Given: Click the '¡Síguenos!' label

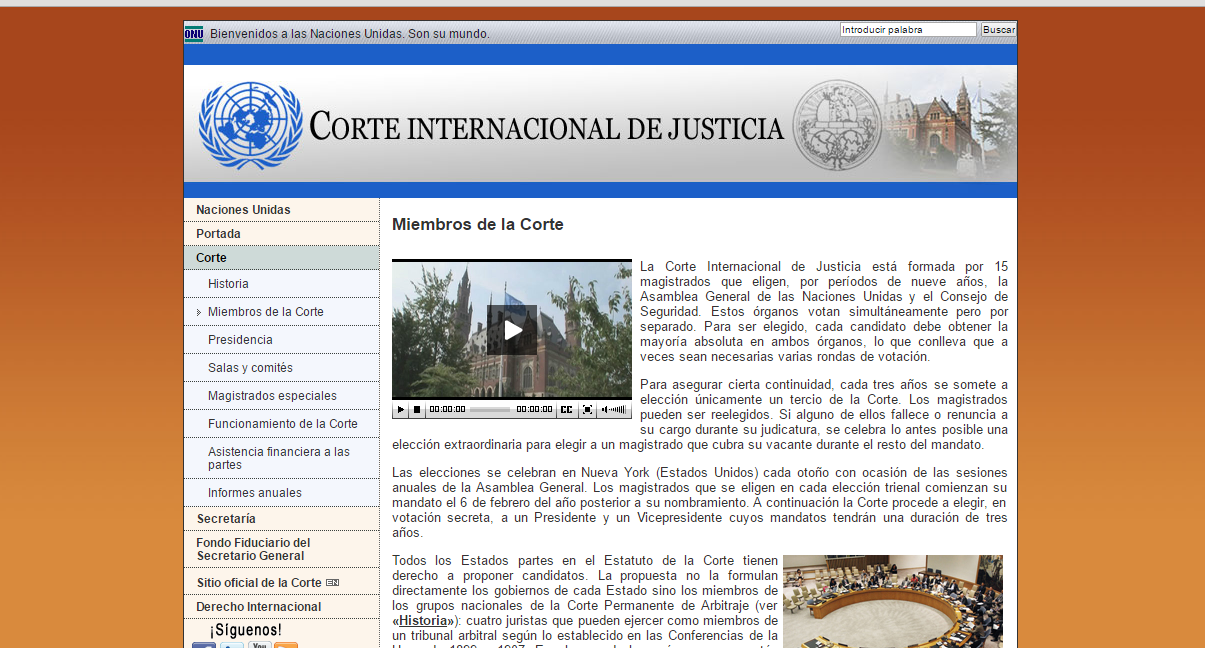Looking at the screenshot, I should (x=246, y=630).
